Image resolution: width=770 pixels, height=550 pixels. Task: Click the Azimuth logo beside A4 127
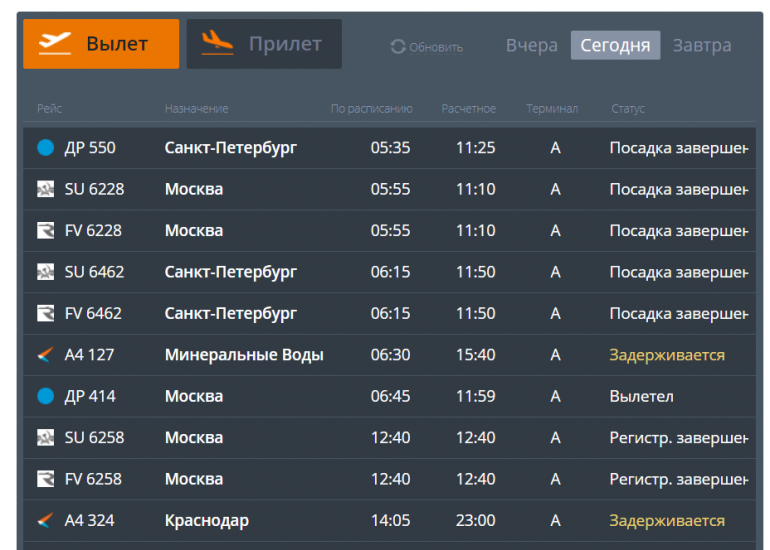45,355
